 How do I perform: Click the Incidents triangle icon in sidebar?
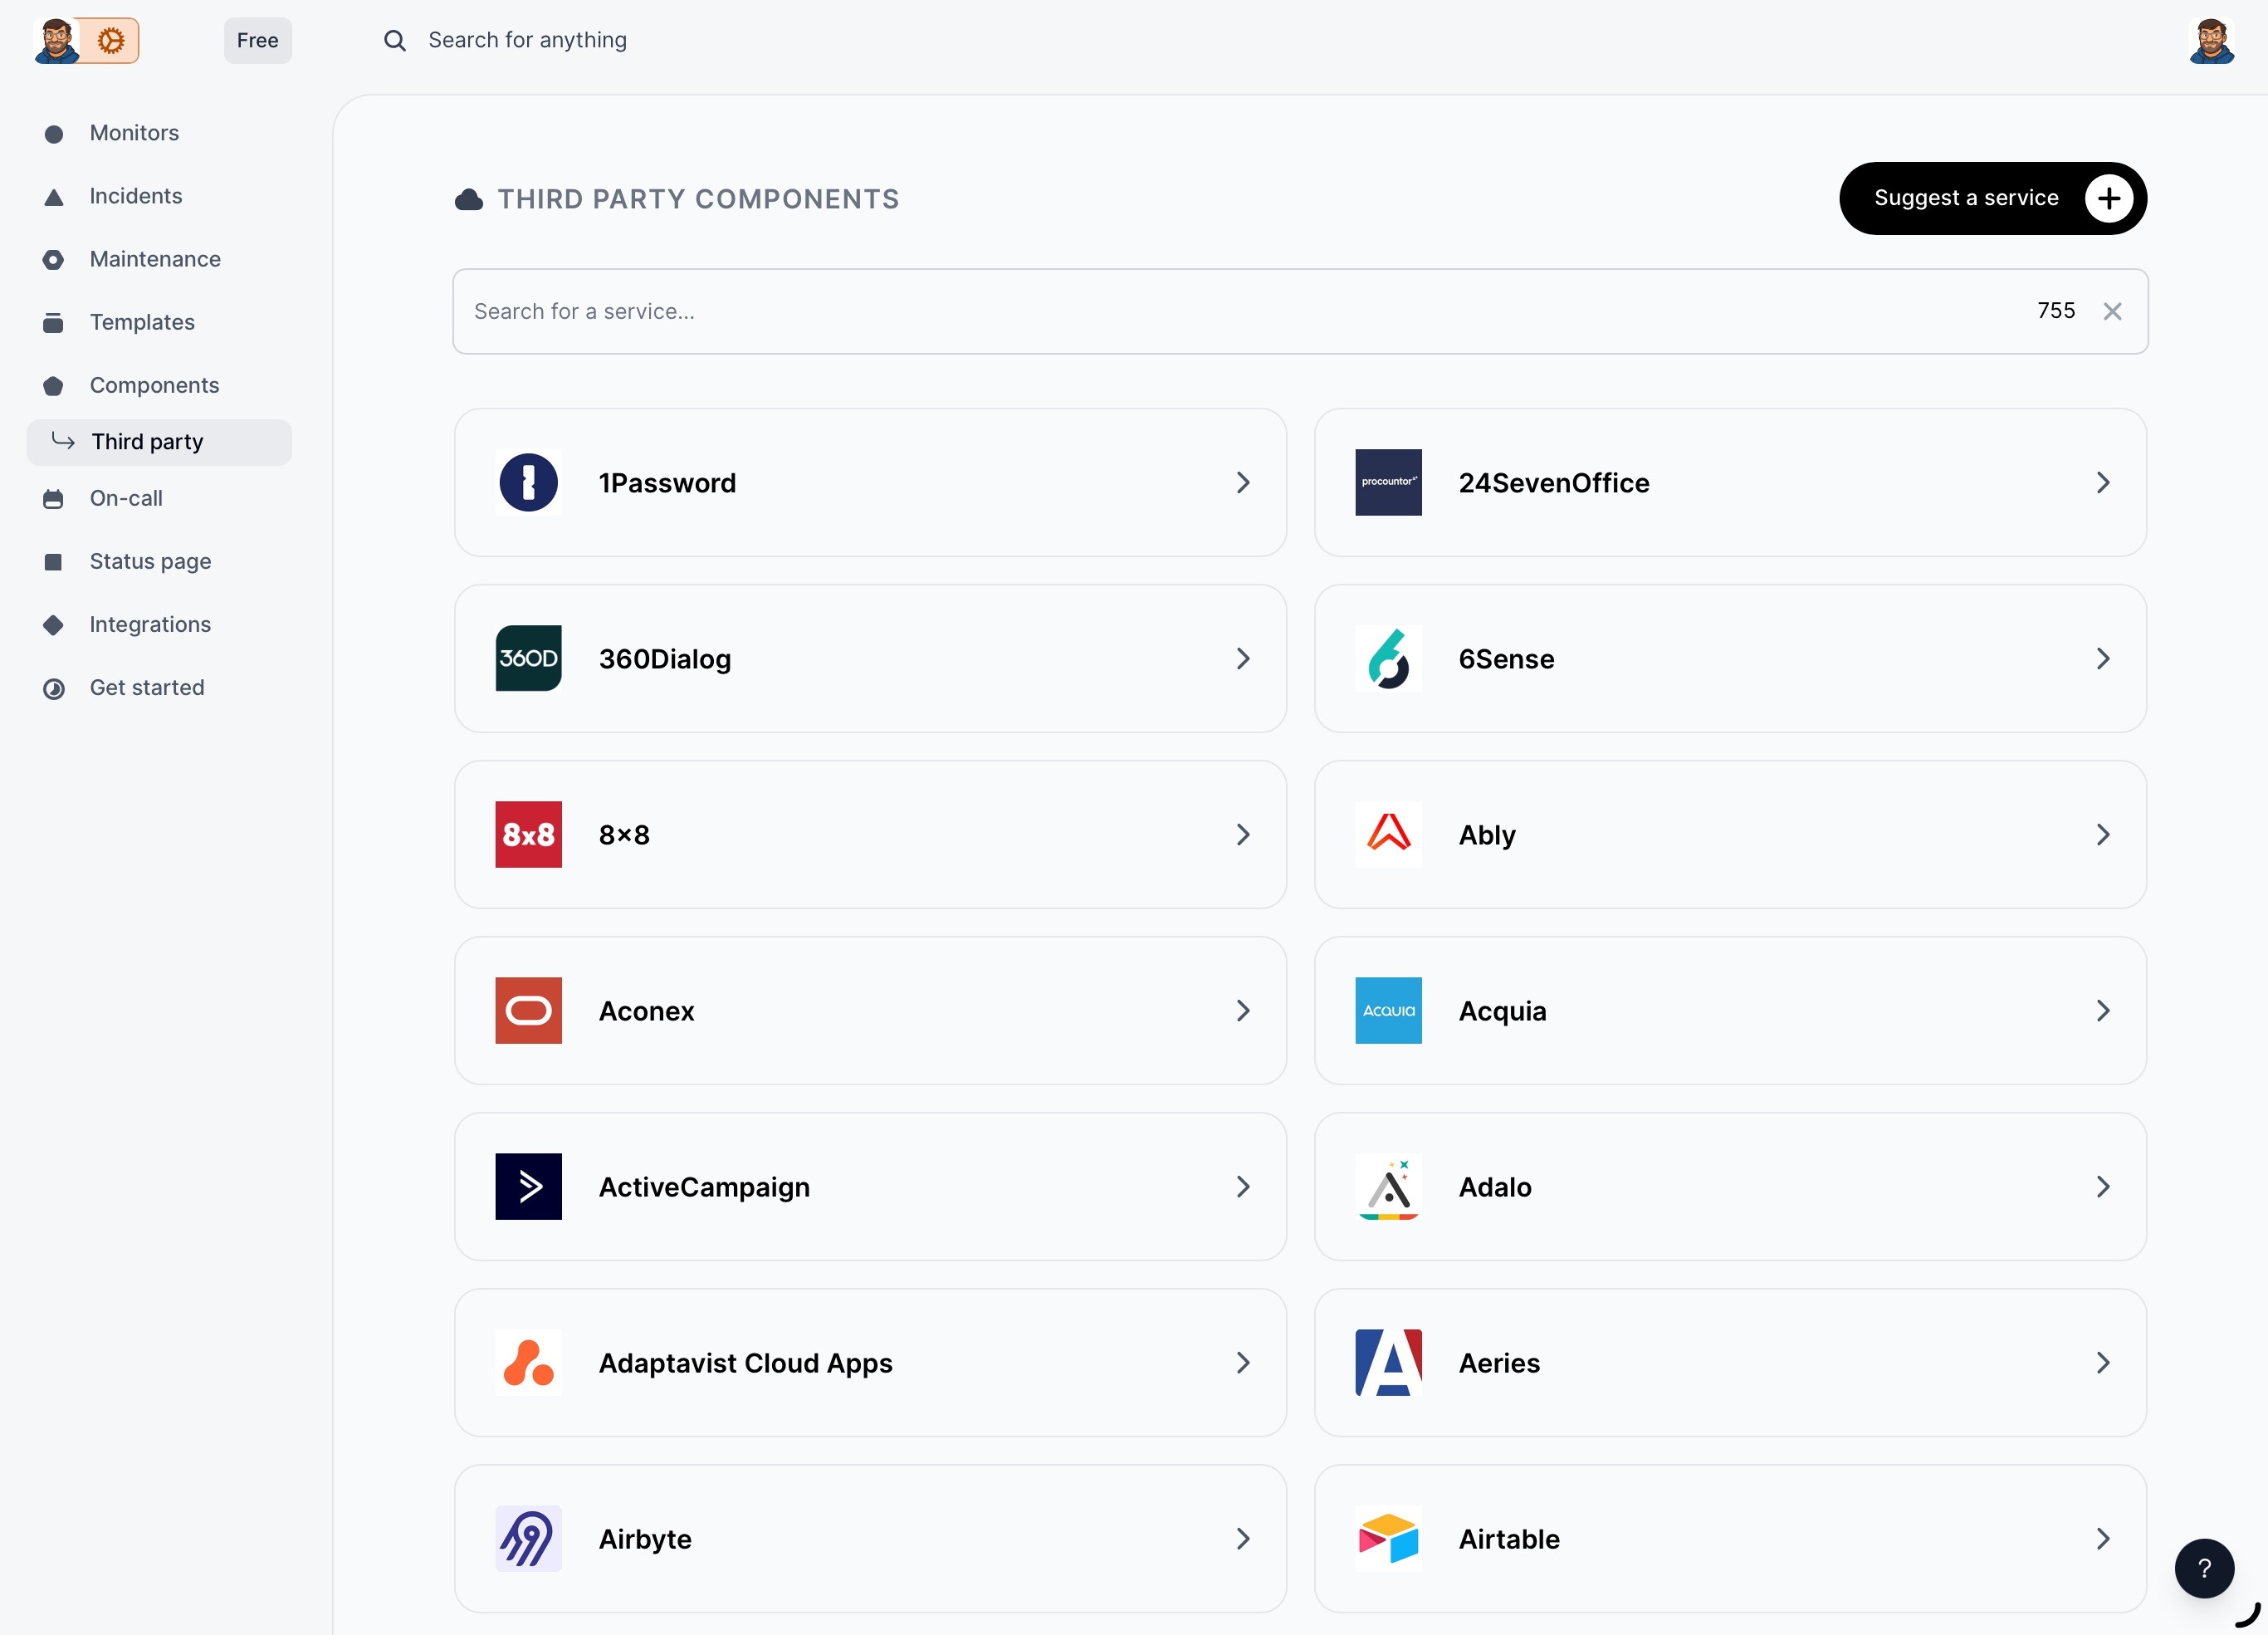(x=54, y=197)
